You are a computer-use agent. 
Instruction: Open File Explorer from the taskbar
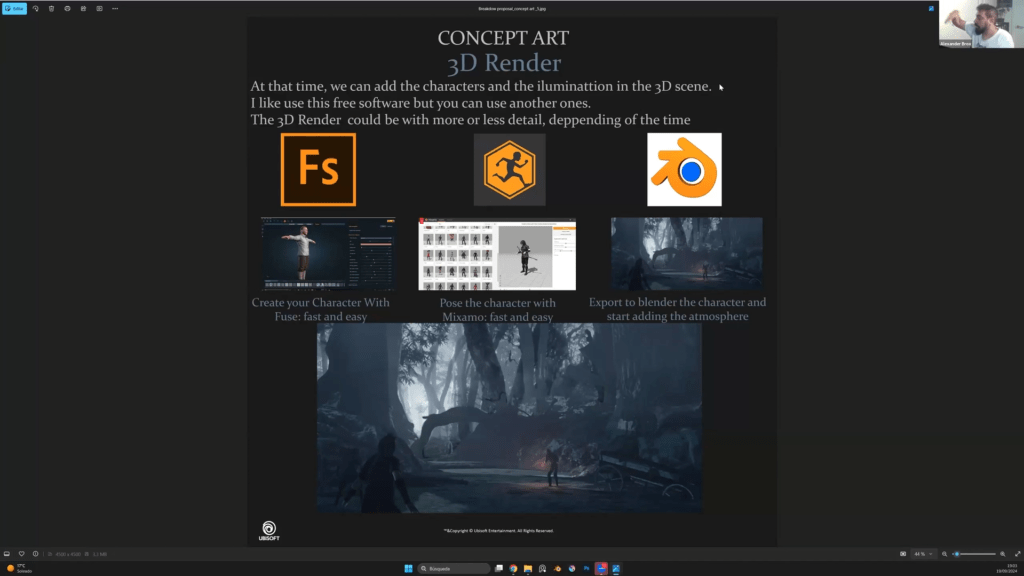(528, 568)
